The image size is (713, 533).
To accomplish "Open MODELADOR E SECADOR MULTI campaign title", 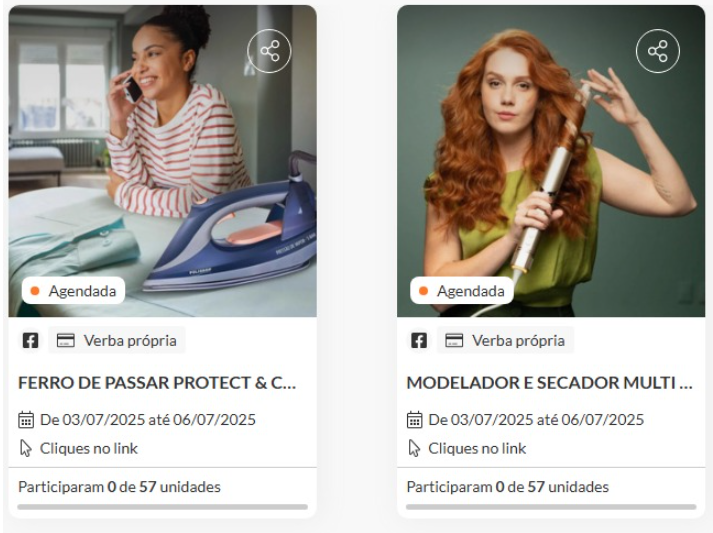I will [x=550, y=382].
